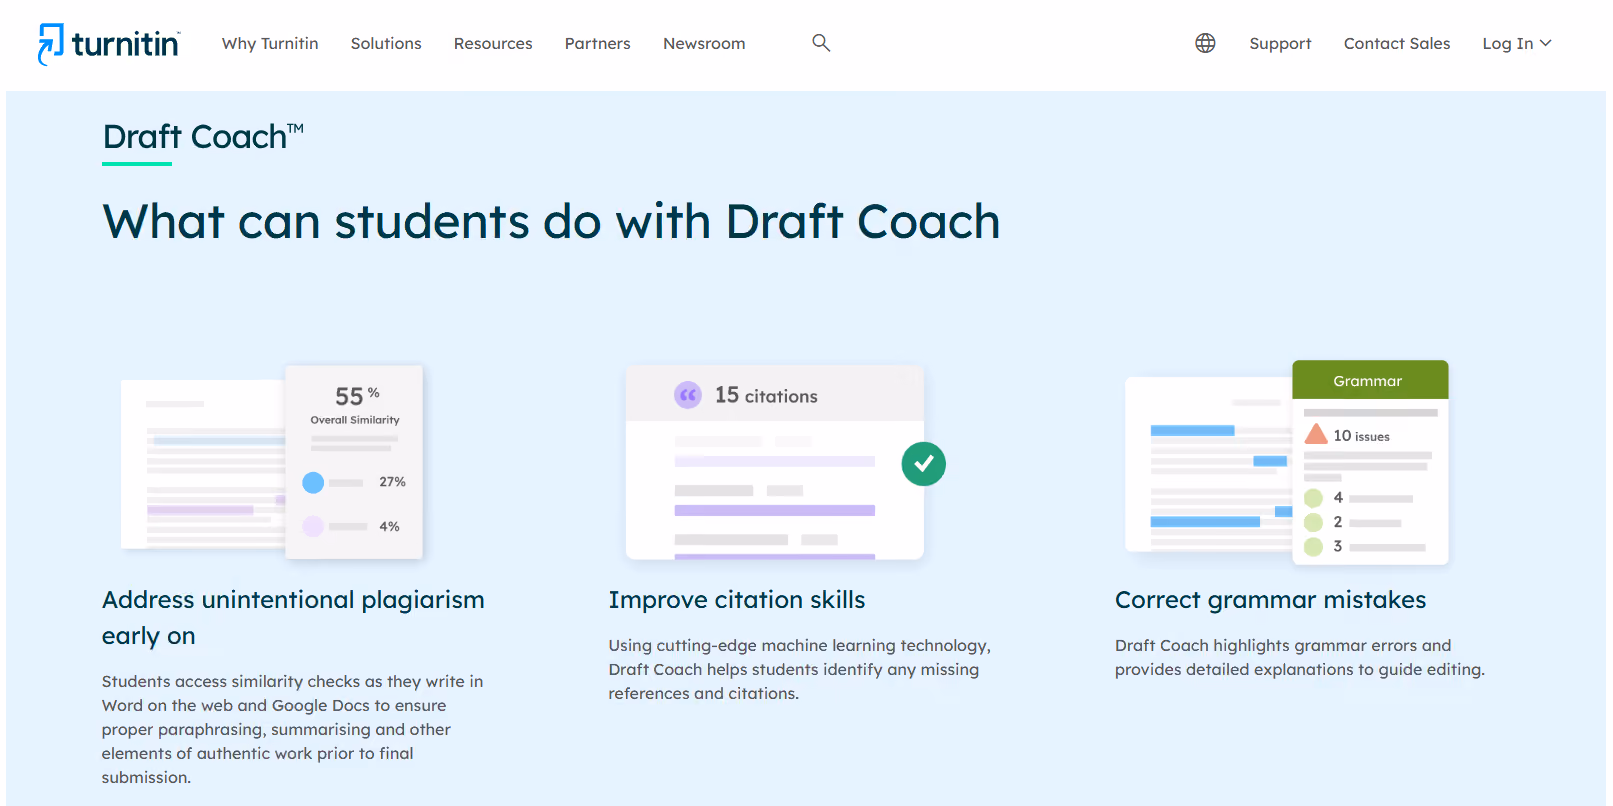Open the search magnifier icon
The image size is (1613, 806).
coord(821,42)
